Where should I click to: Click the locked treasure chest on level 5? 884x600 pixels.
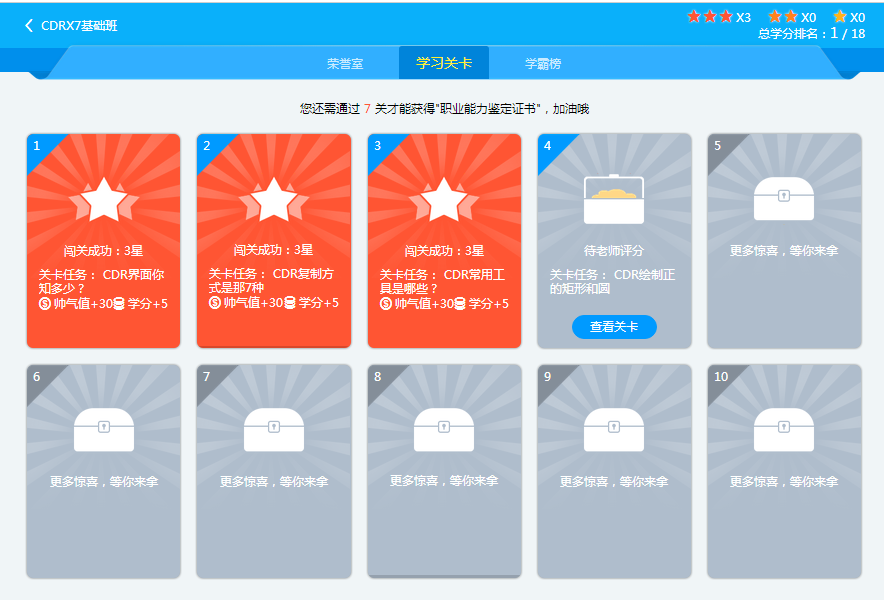784,199
